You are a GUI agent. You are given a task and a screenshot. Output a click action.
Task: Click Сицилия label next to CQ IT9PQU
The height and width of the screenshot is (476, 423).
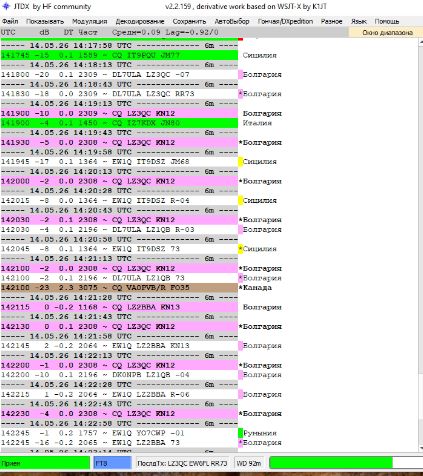coord(260,55)
